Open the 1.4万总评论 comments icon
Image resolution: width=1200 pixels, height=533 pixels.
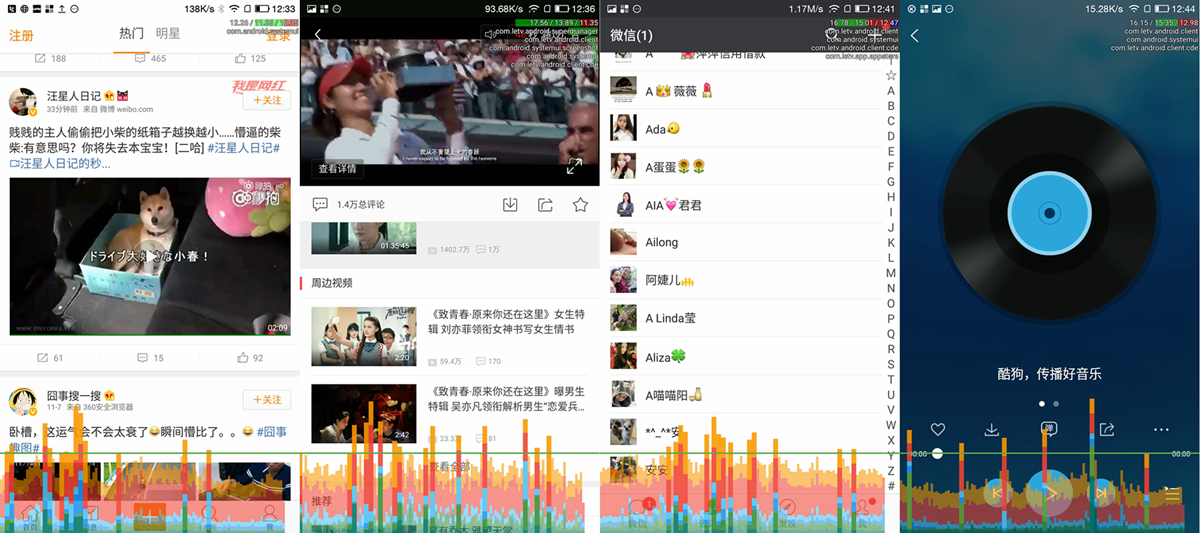pyautogui.click(x=320, y=204)
